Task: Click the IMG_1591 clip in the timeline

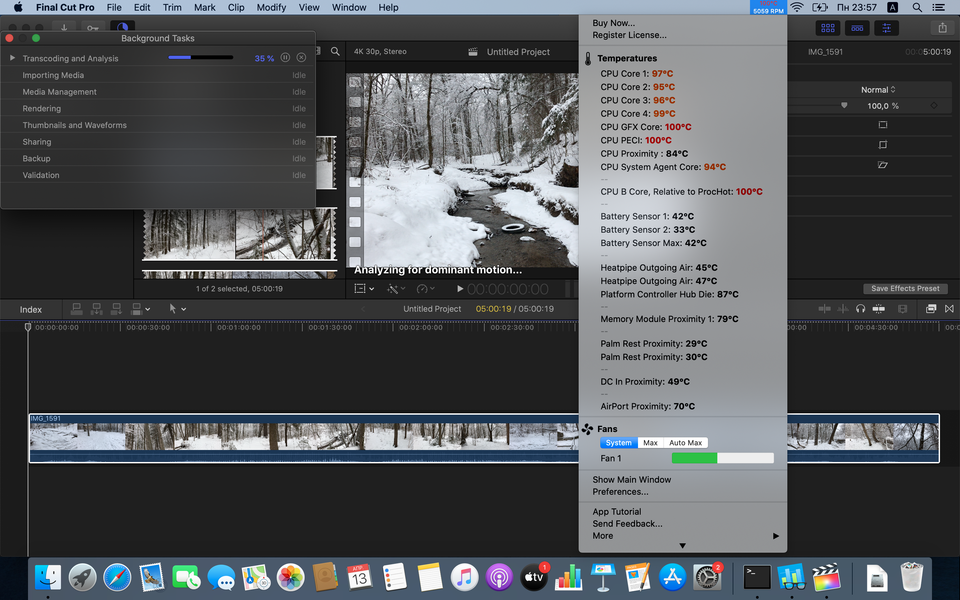Action: coord(300,438)
